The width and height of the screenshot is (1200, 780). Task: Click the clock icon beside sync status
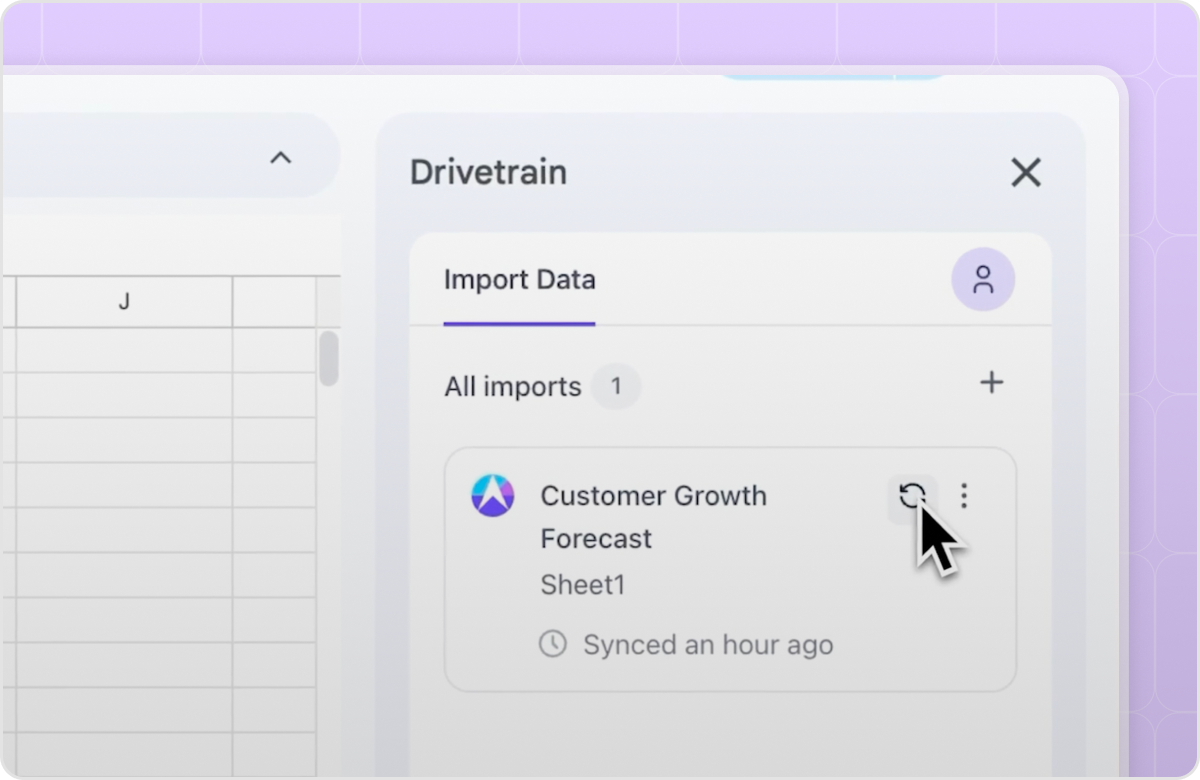553,643
